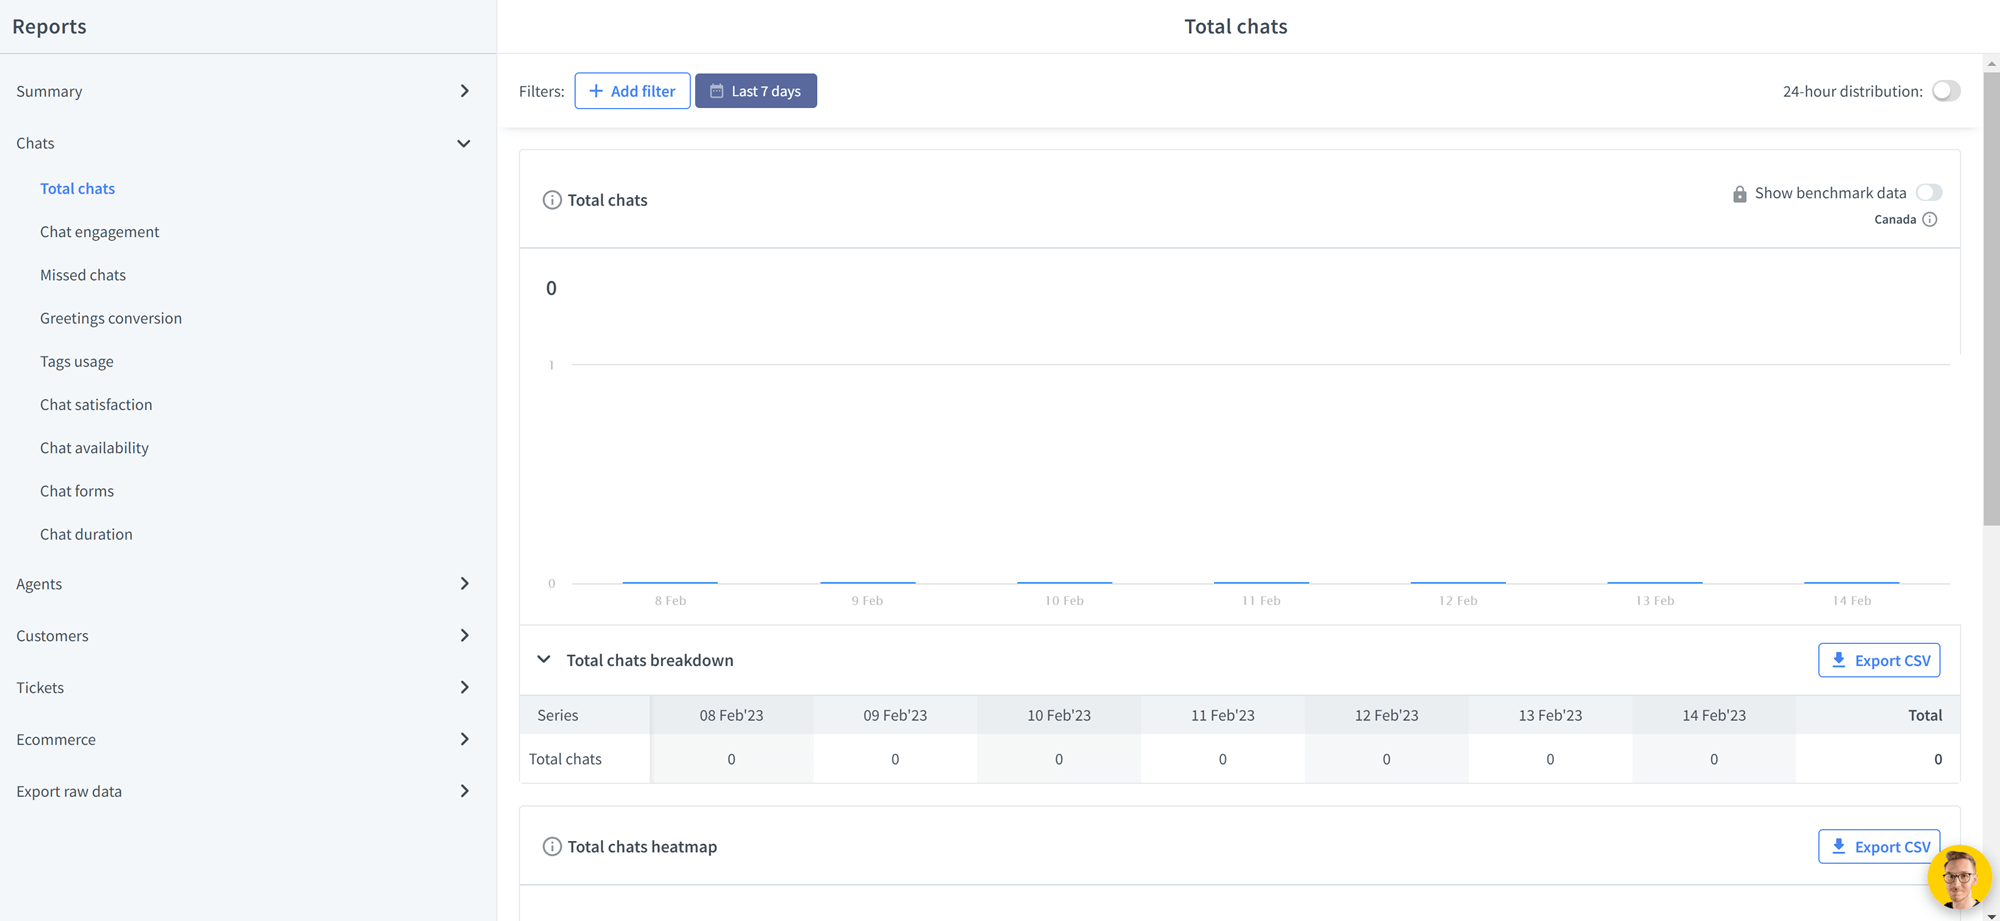The height and width of the screenshot is (921, 2000).
Task: Click the download icon on heatmap Export CSV
Action: (x=1839, y=846)
